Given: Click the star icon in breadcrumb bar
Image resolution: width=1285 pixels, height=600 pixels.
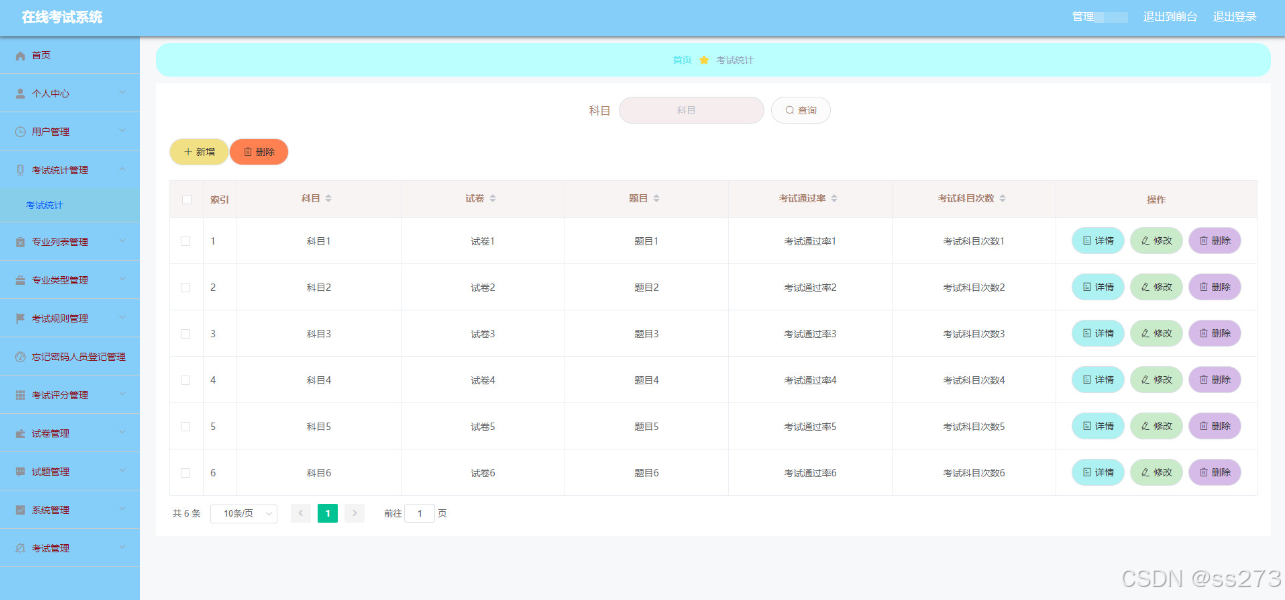Looking at the screenshot, I should pos(704,60).
